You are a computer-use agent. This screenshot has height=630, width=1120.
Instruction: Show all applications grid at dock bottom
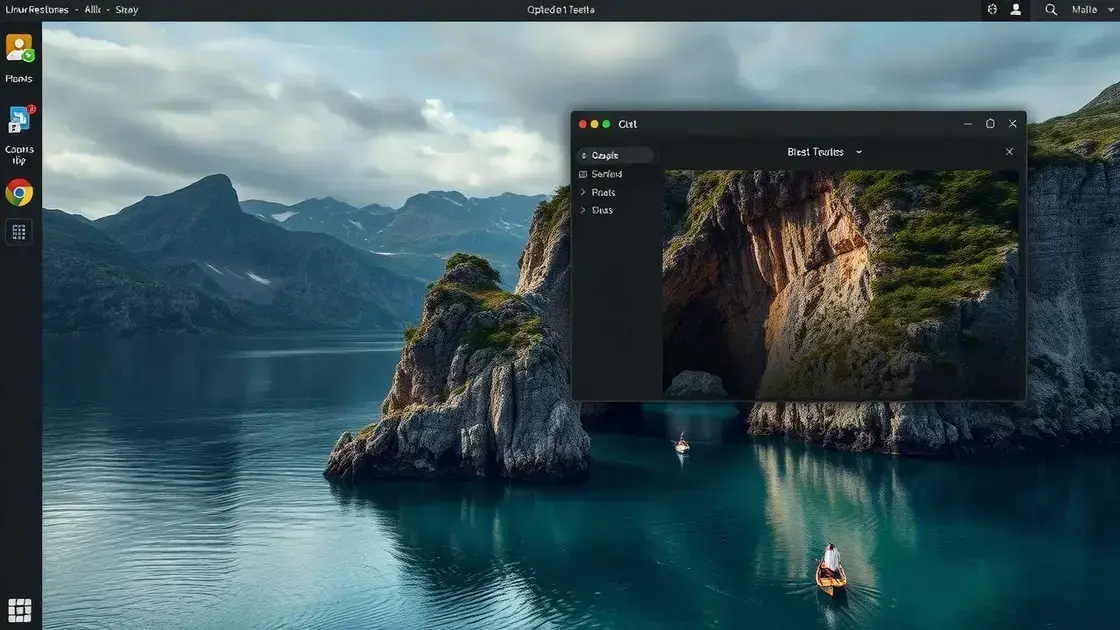pyautogui.click(x=19, y=610)
